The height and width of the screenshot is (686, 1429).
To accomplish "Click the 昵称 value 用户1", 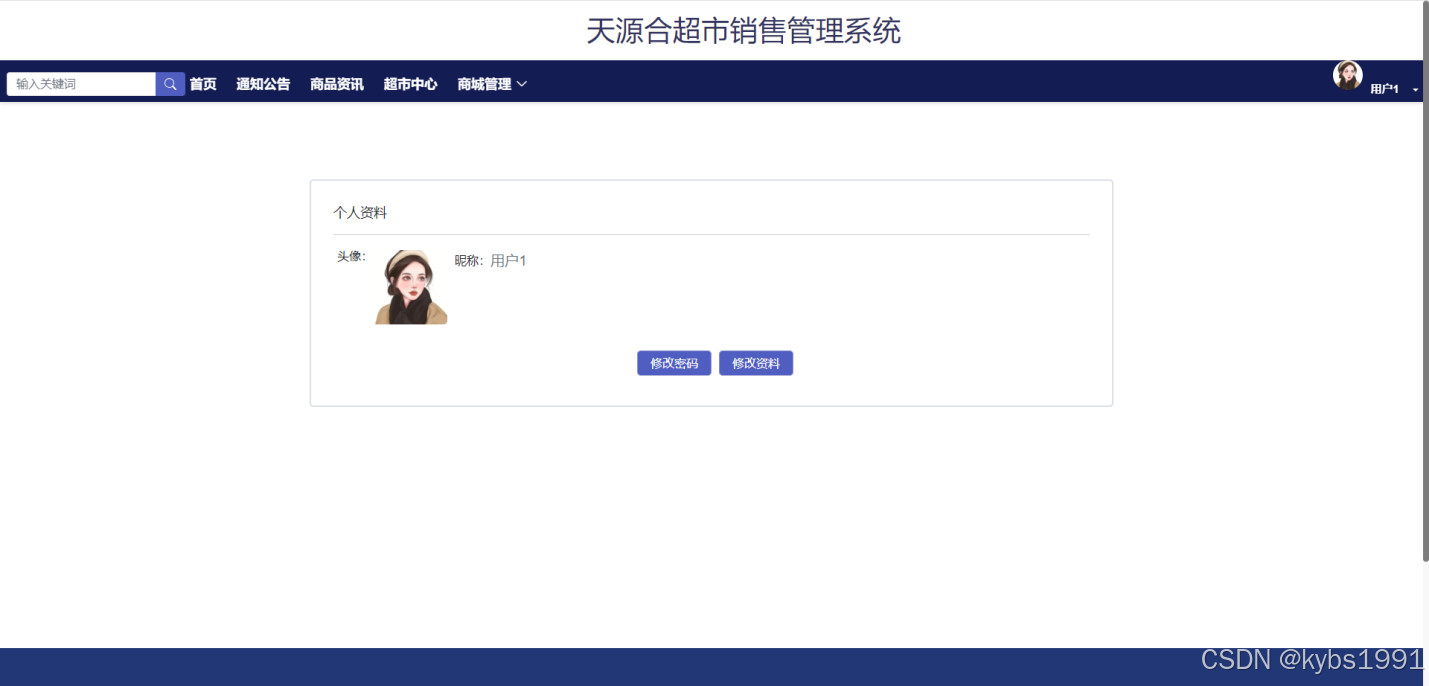I will [508, 261].
